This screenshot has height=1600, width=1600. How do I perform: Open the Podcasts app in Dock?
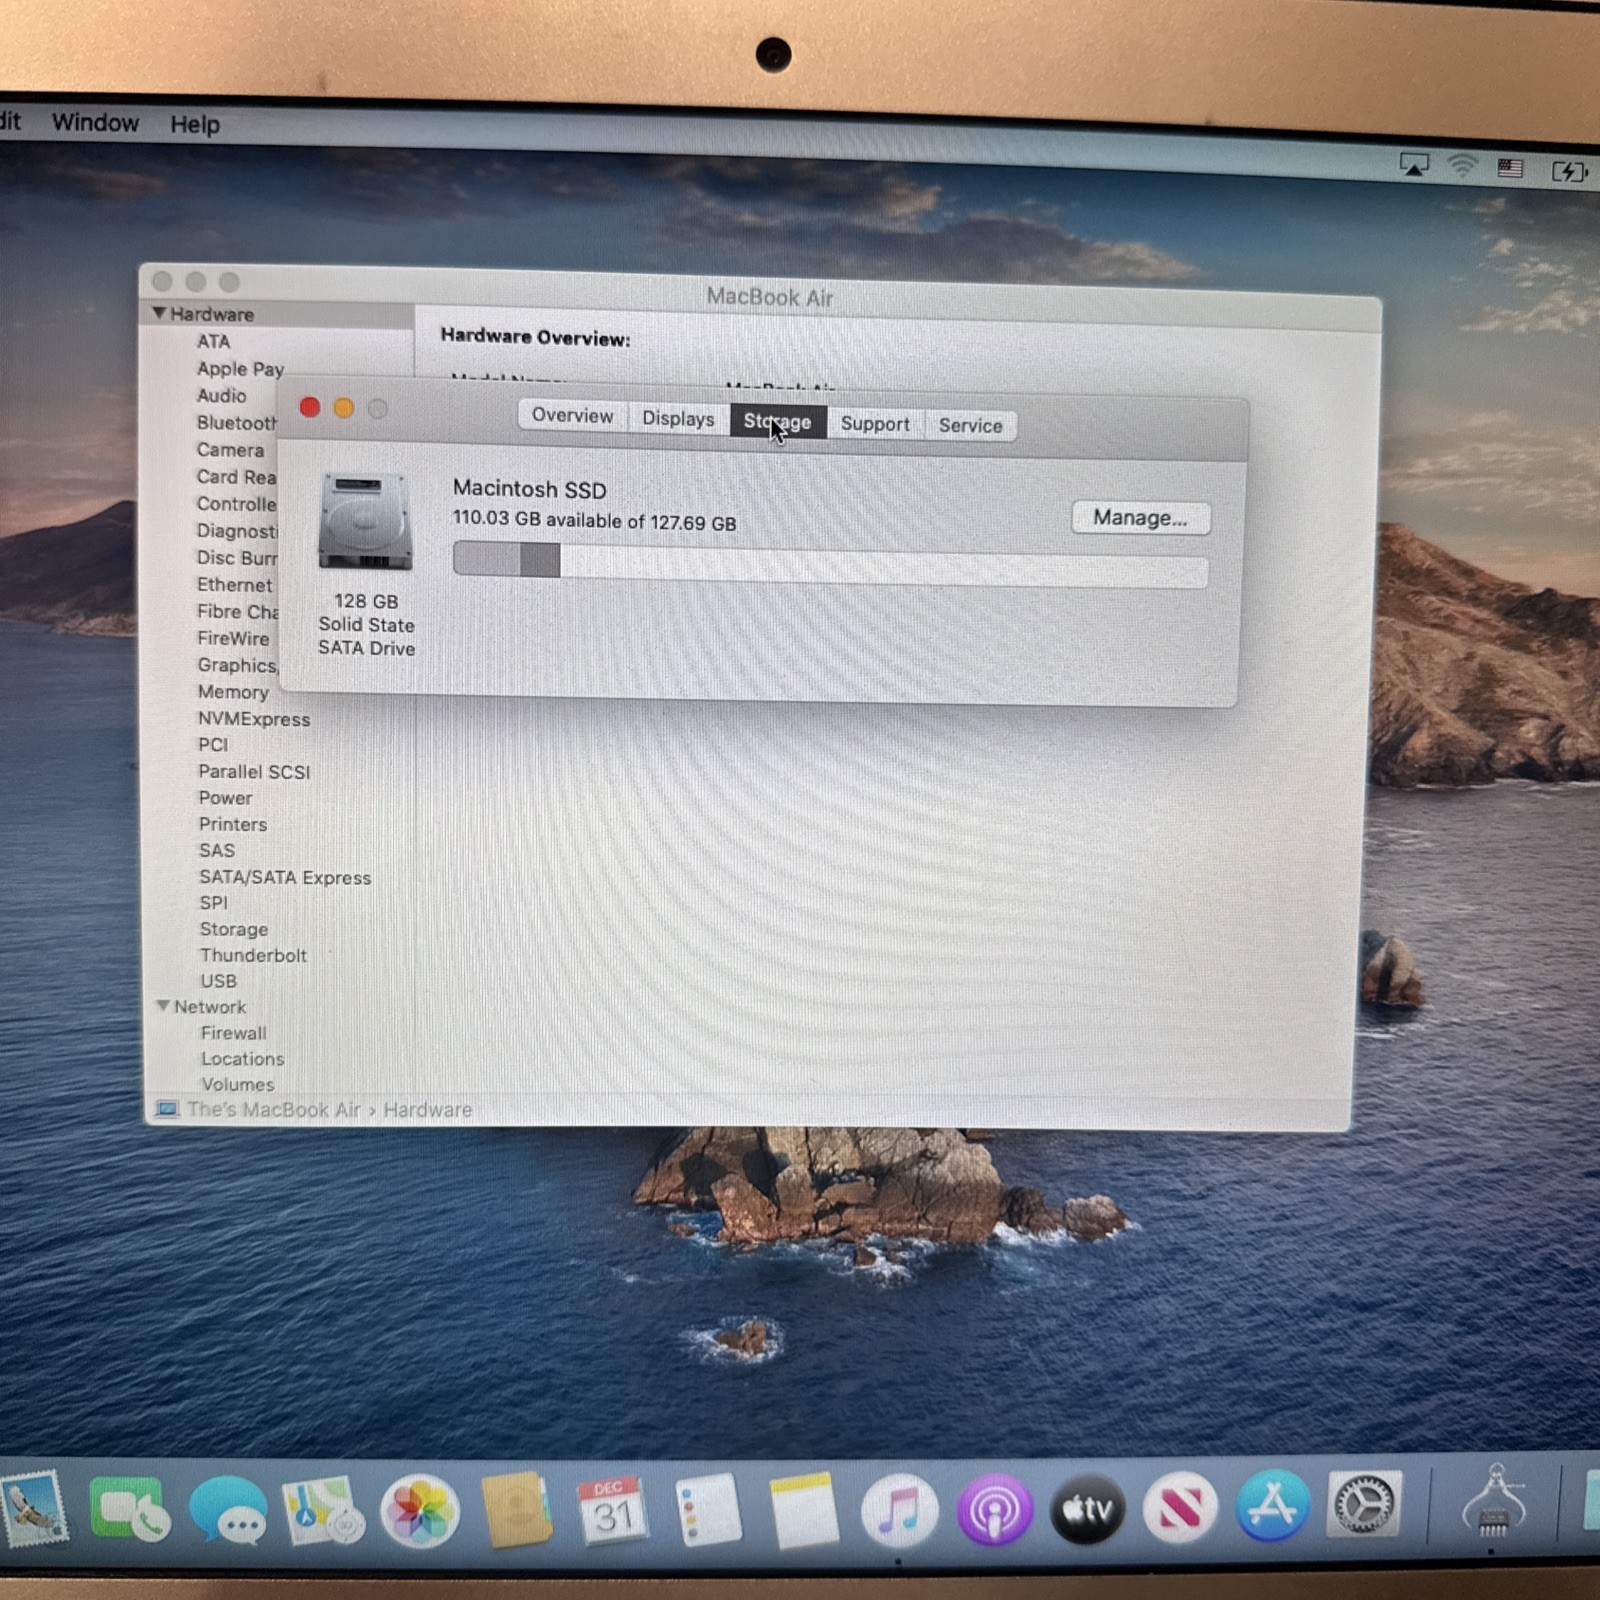click(994, 1509)
